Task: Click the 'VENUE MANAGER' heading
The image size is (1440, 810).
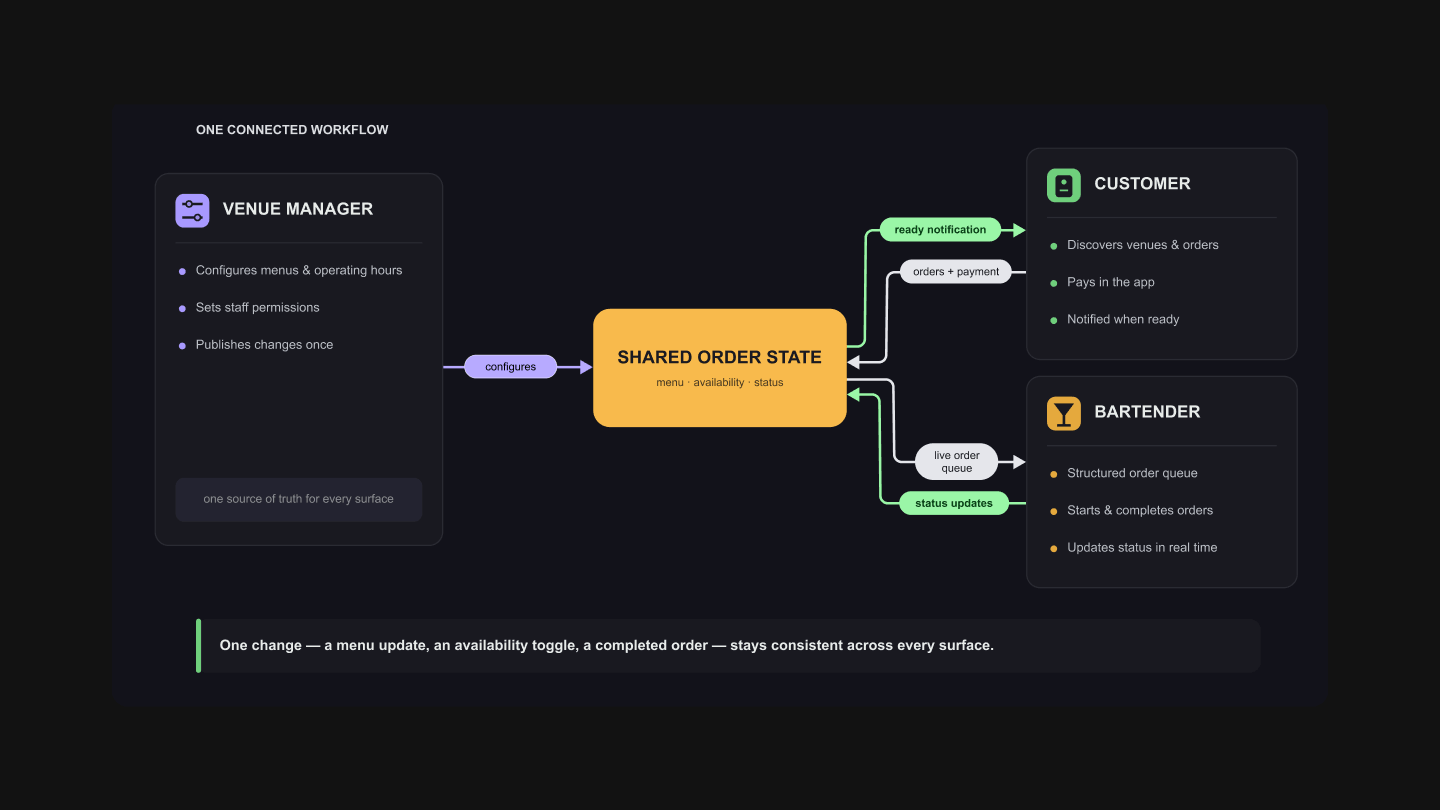Action: click(298, 209)
